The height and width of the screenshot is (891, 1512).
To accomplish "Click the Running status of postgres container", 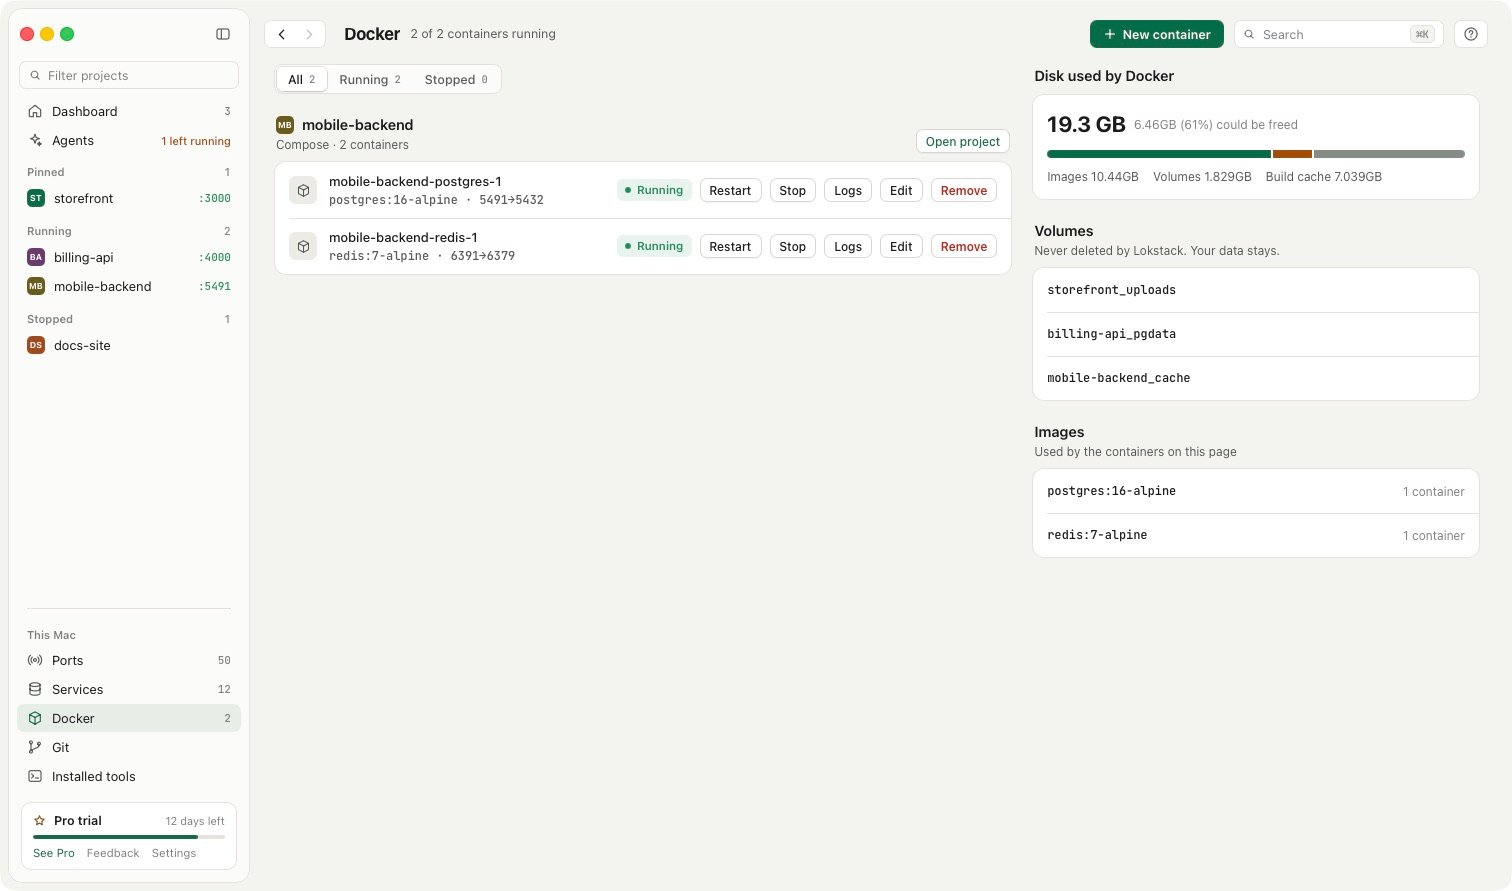I will [654, 190].
